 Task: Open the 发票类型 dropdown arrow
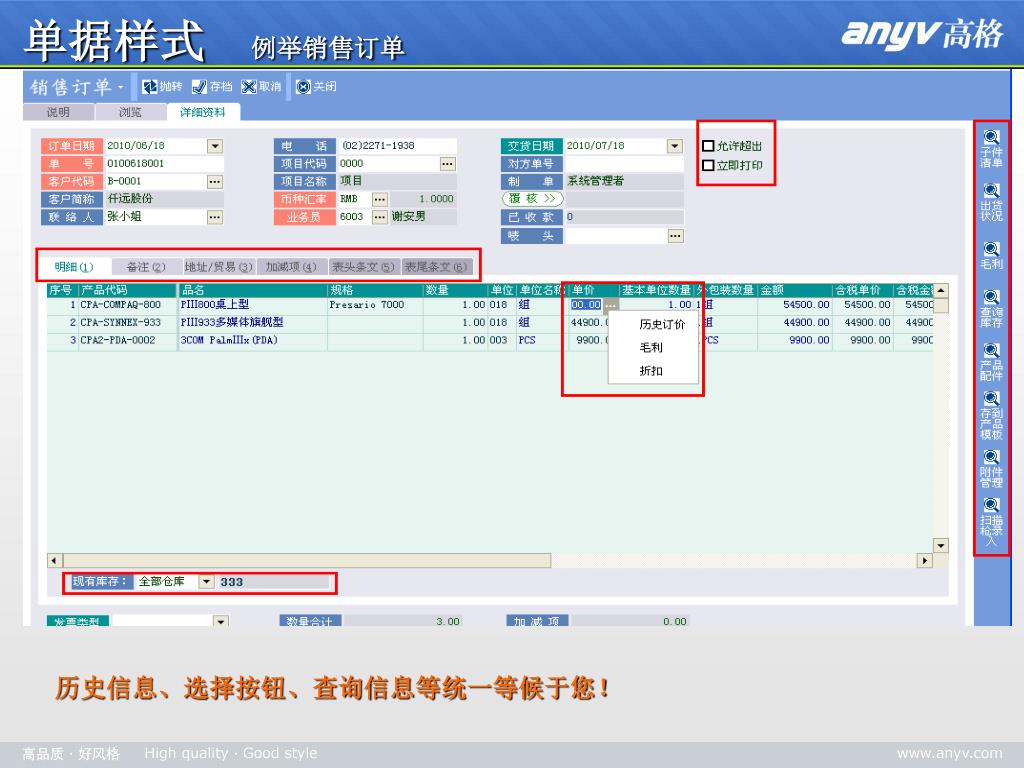click(x=221, y=621)
